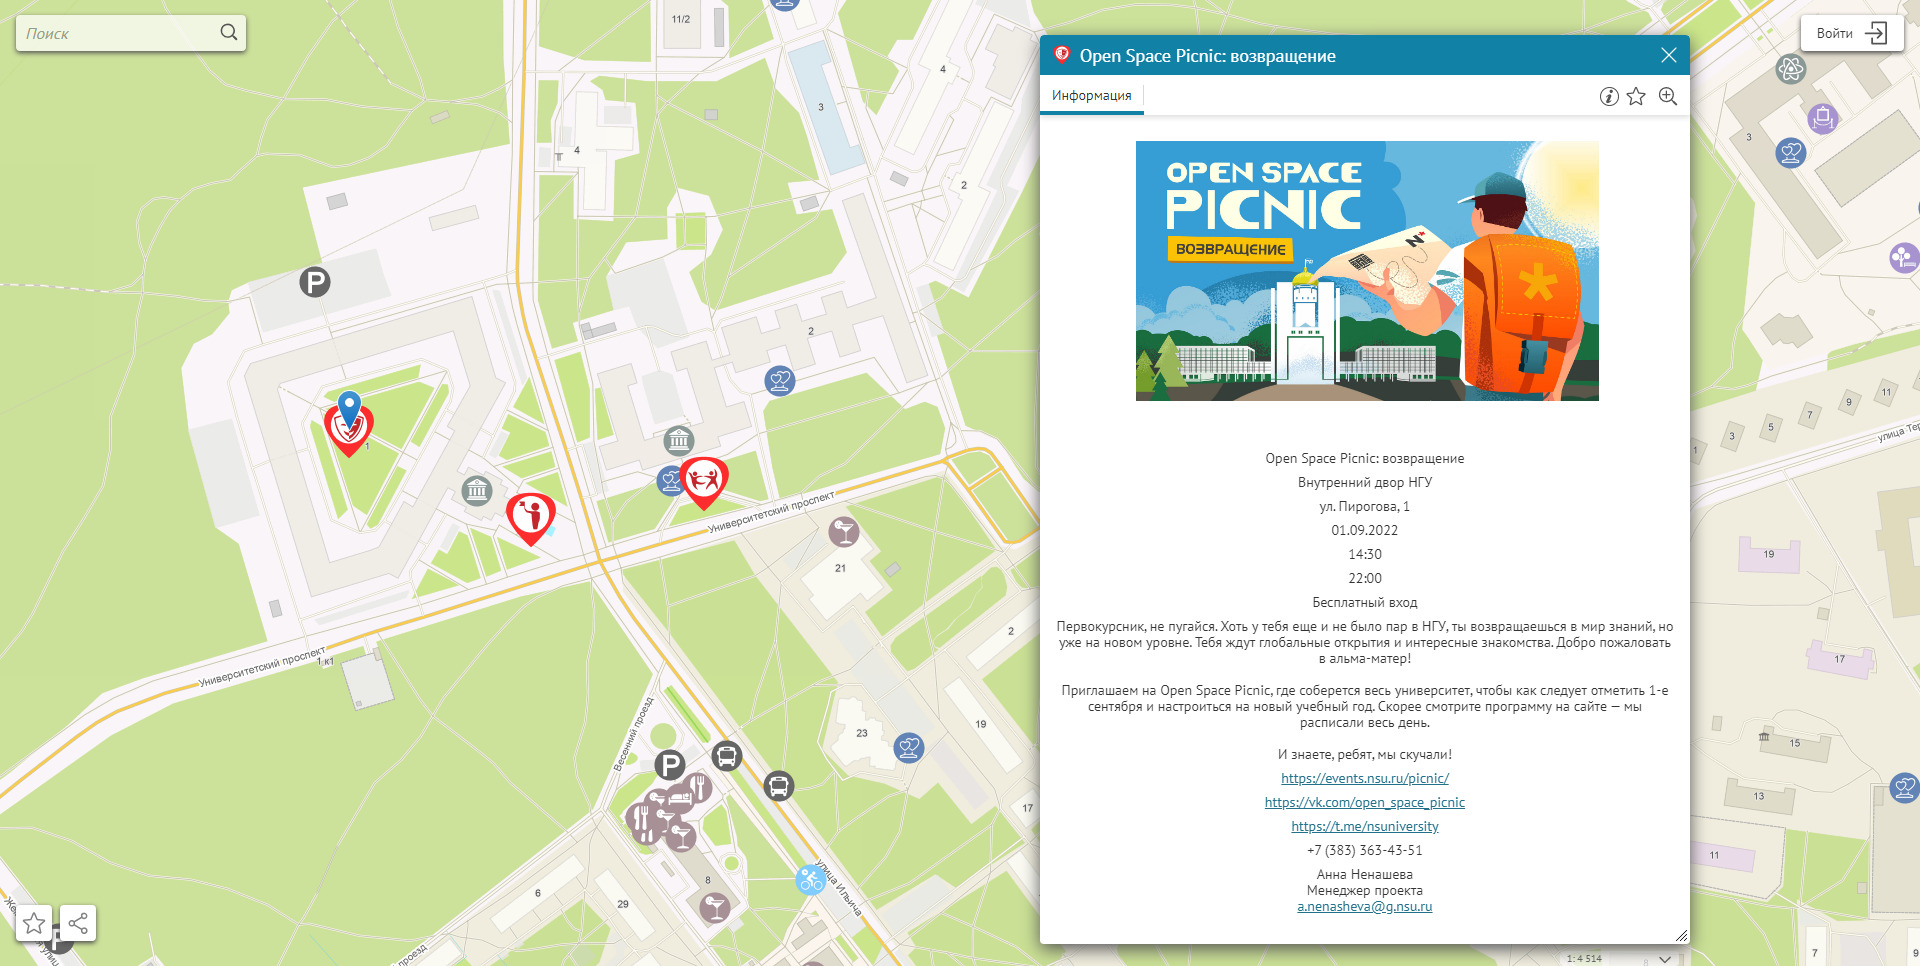Click the Весенний проезд street label
This screenshot has width=1920, height=966.
pyautogui.click(x=632, y=735)
